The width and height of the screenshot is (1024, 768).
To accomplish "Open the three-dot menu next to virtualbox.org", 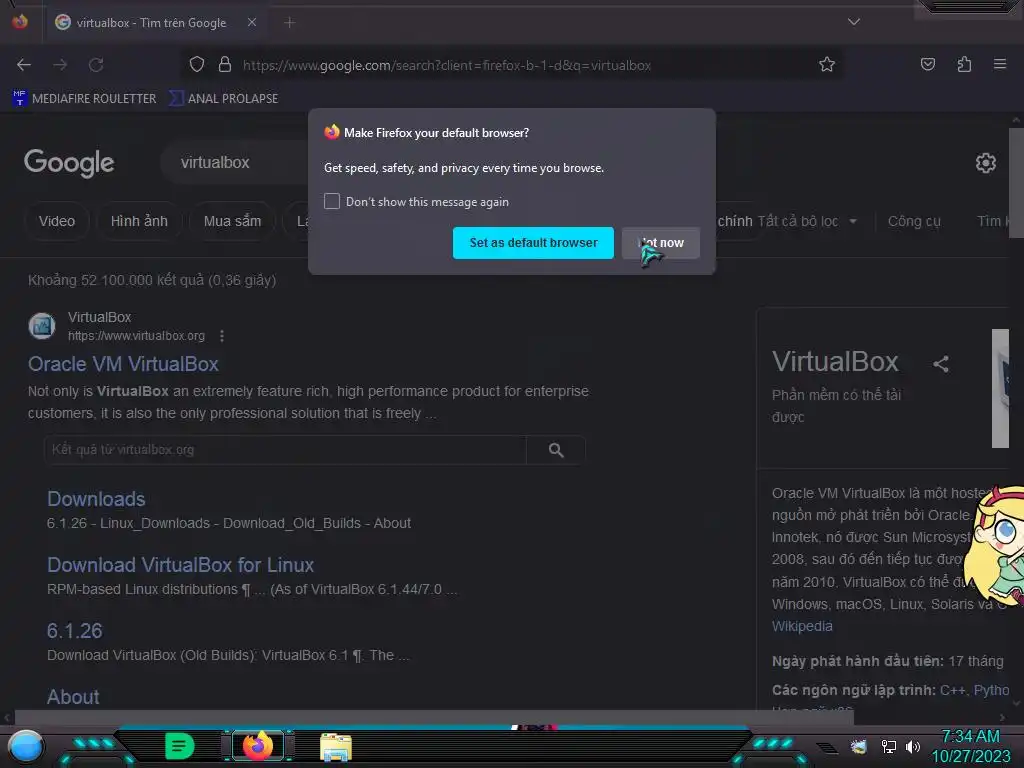I will point(222,336).
